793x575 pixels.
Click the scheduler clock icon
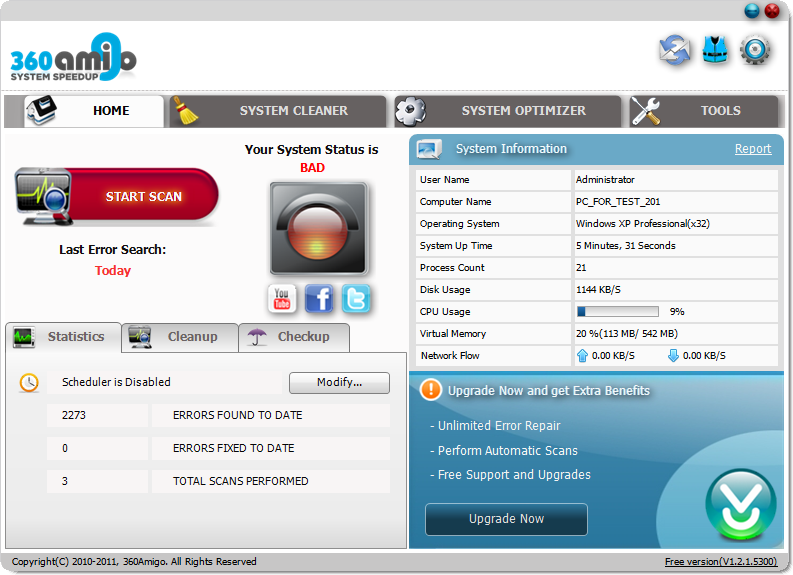coord(30,382)
